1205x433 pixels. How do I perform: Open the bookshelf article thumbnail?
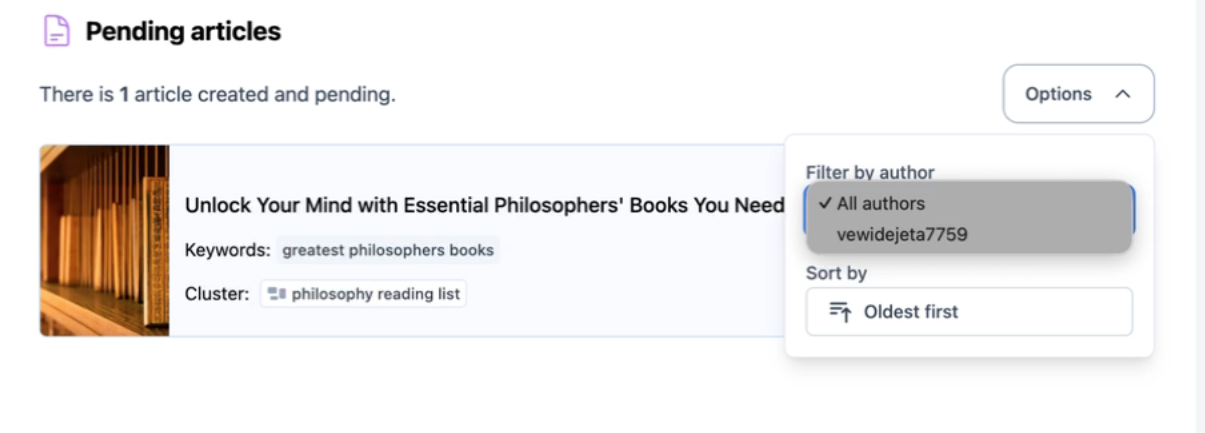tap(105, 240)
